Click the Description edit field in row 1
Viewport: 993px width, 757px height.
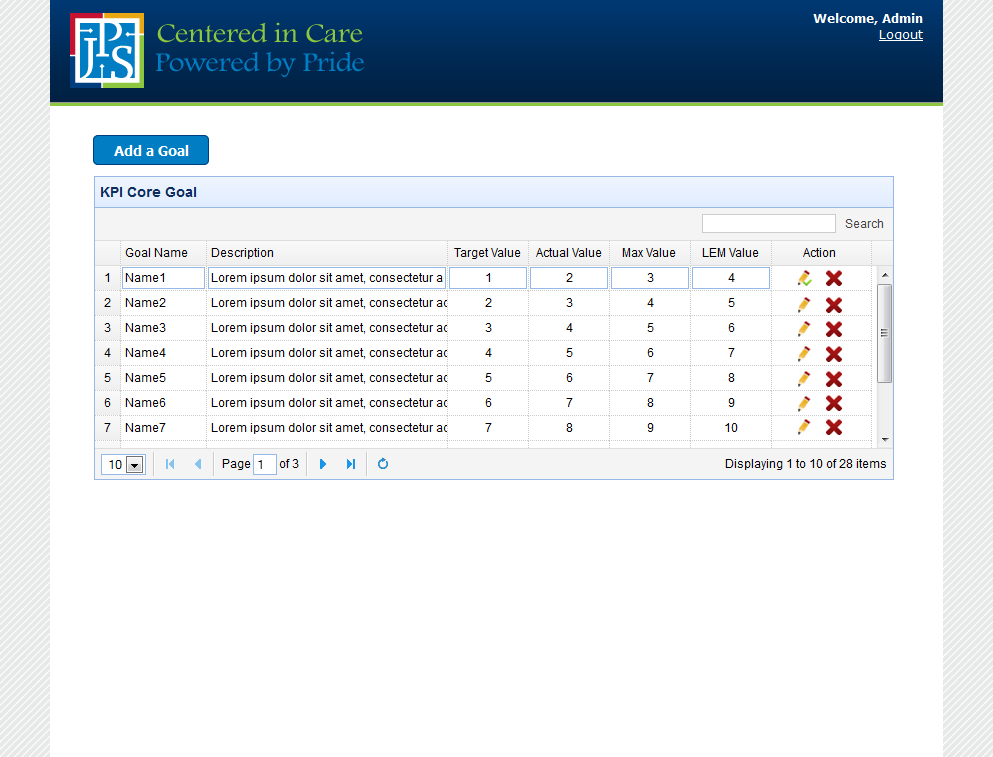click(327, 278)
